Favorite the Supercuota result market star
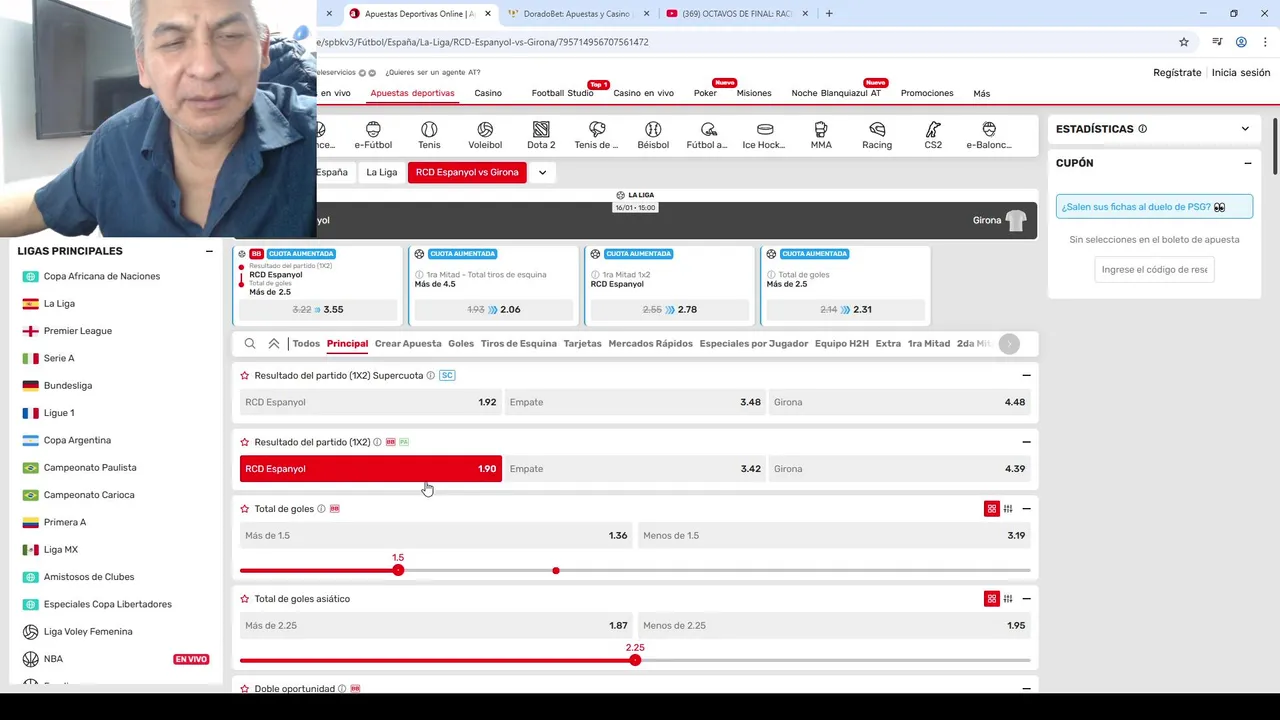Image resolution: width=1280 pixels, height=720 pixels. coord(244,375)
